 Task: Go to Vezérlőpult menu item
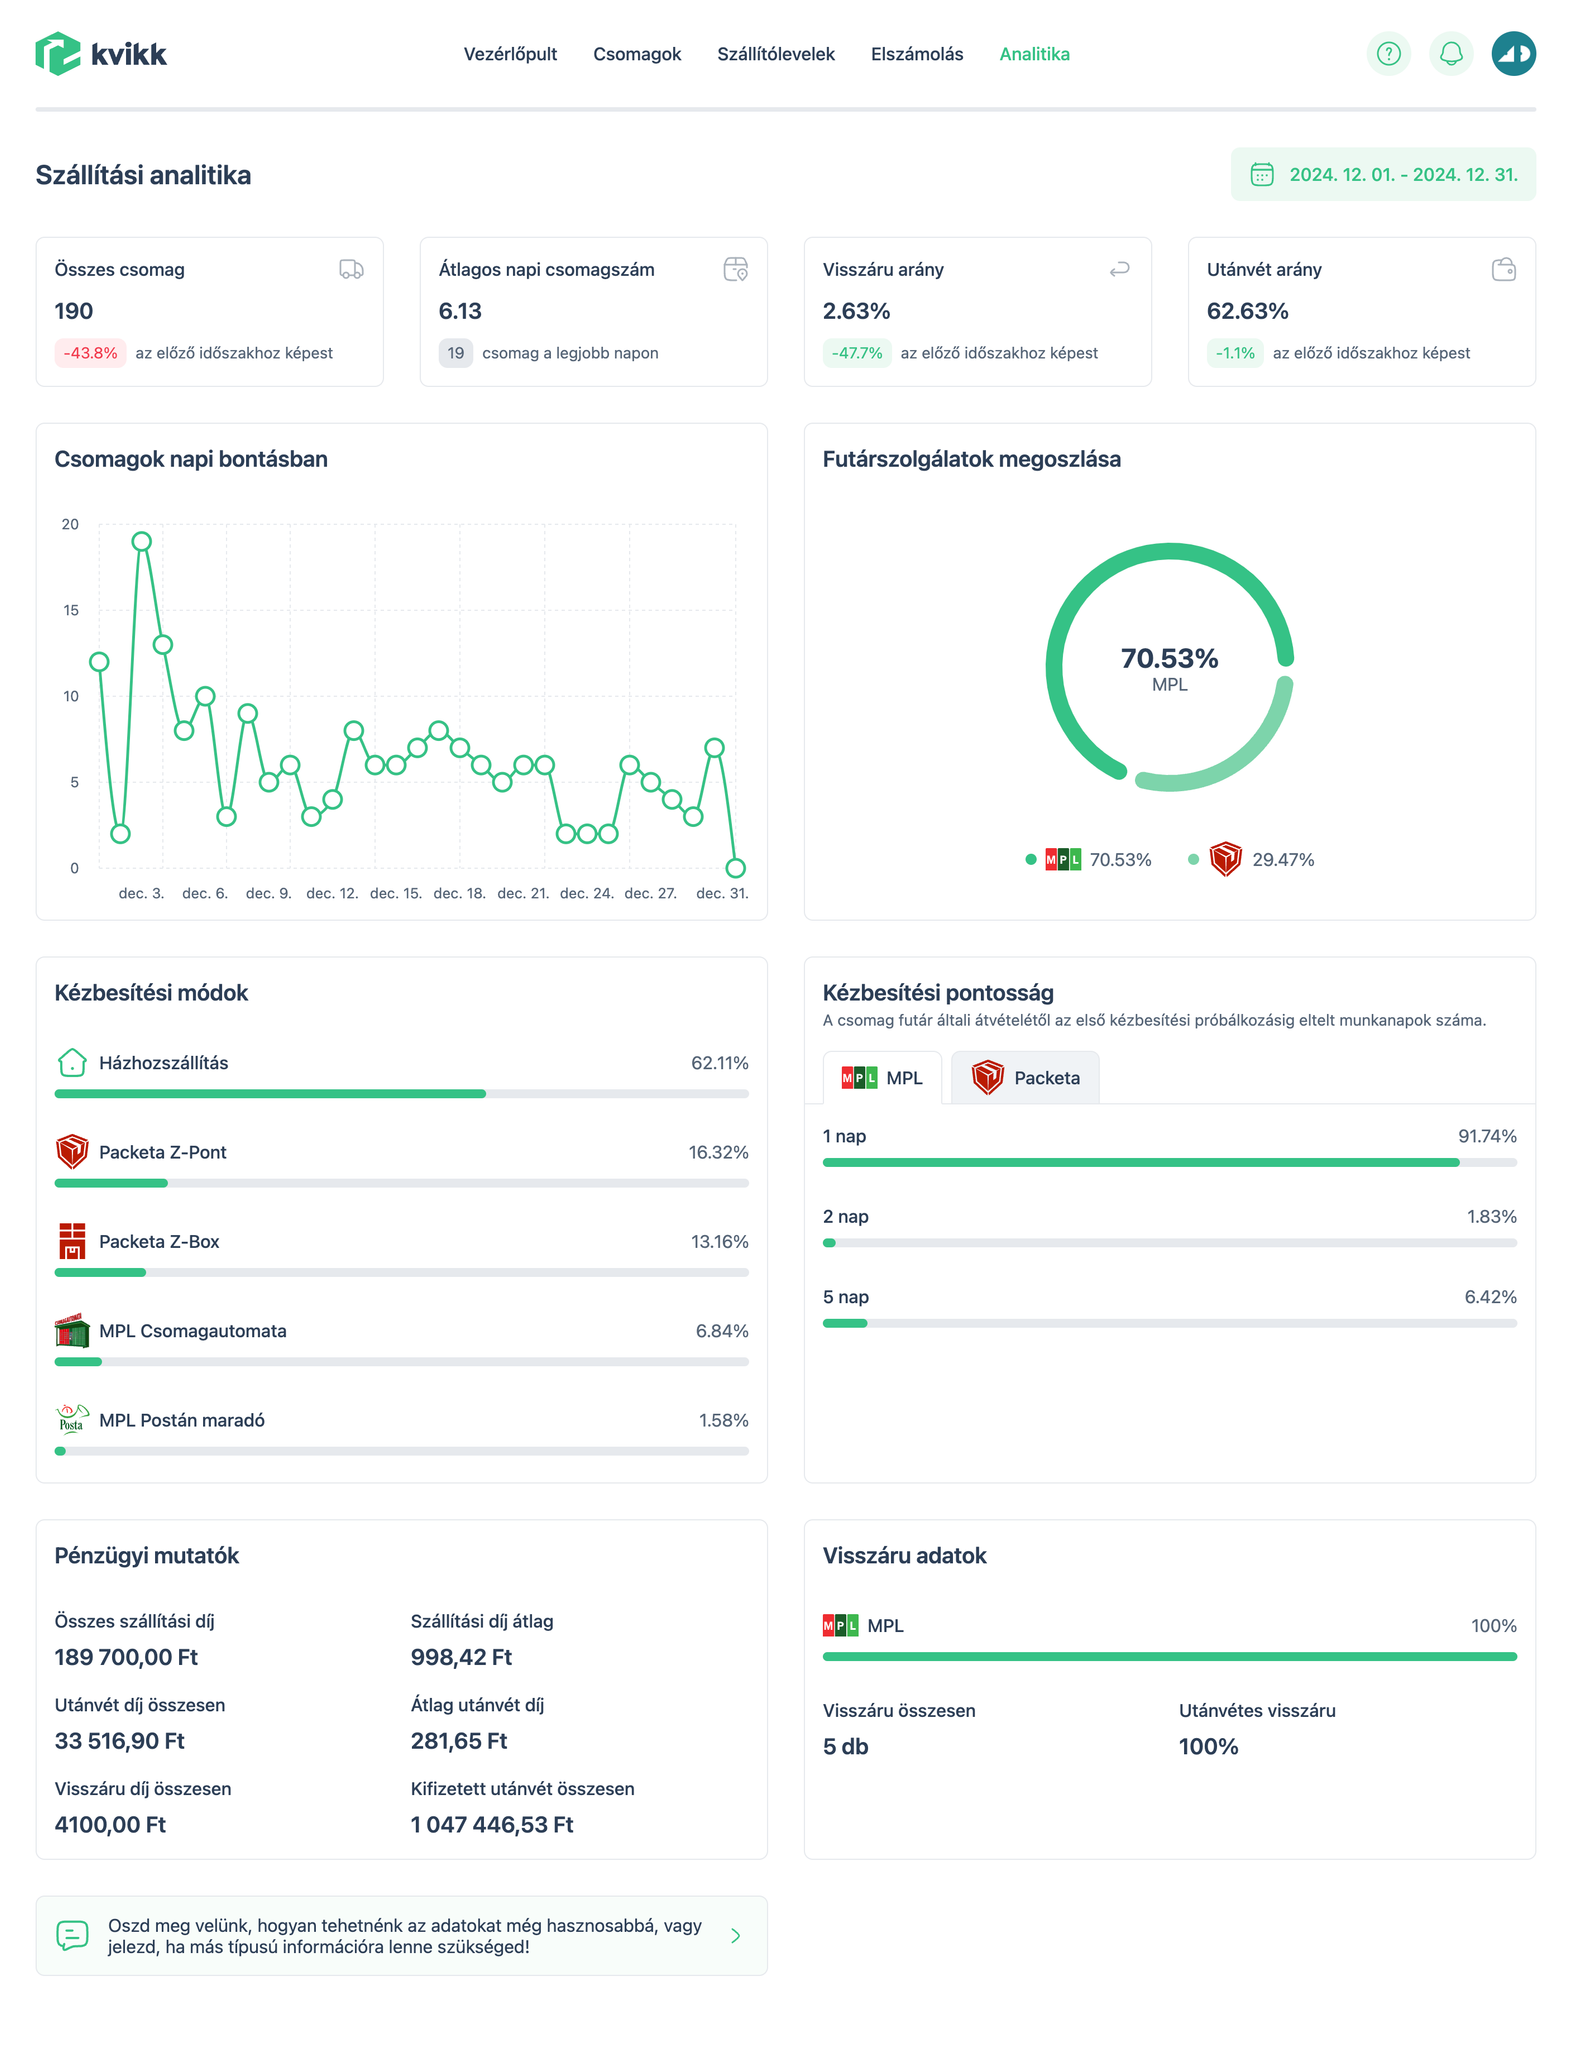(x=510, y=54)
